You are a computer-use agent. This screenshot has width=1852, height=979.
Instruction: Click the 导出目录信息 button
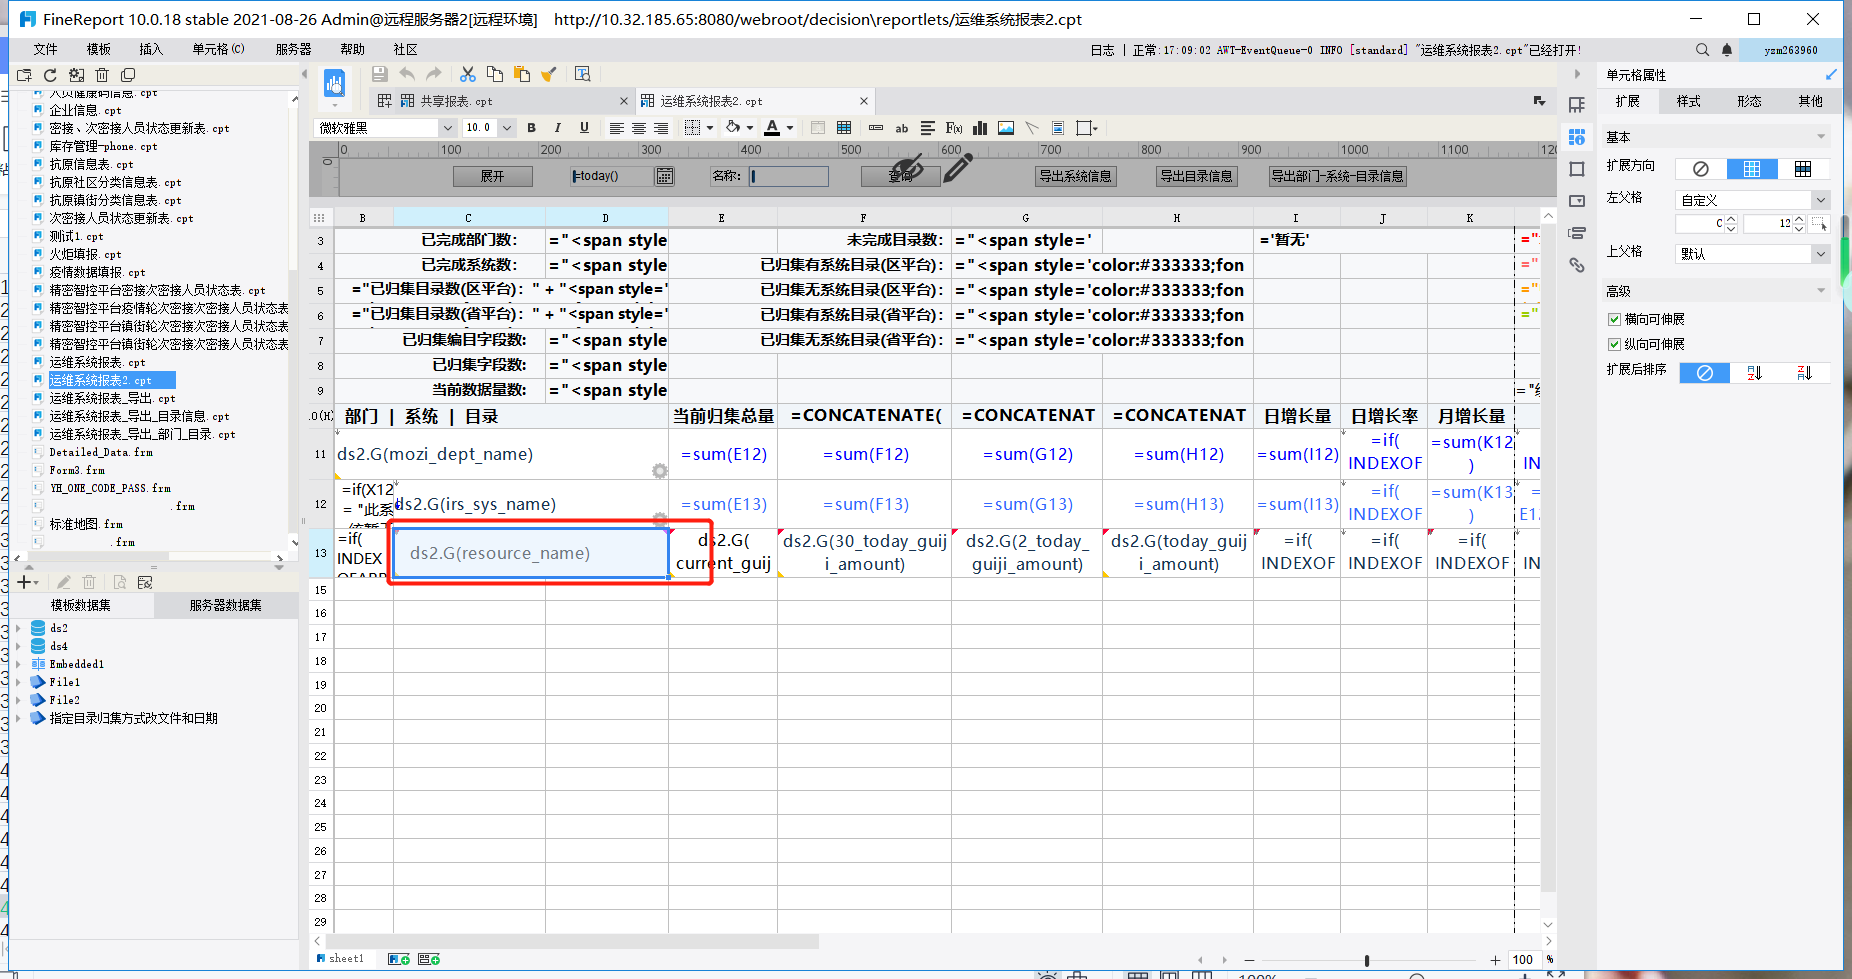1196,176
